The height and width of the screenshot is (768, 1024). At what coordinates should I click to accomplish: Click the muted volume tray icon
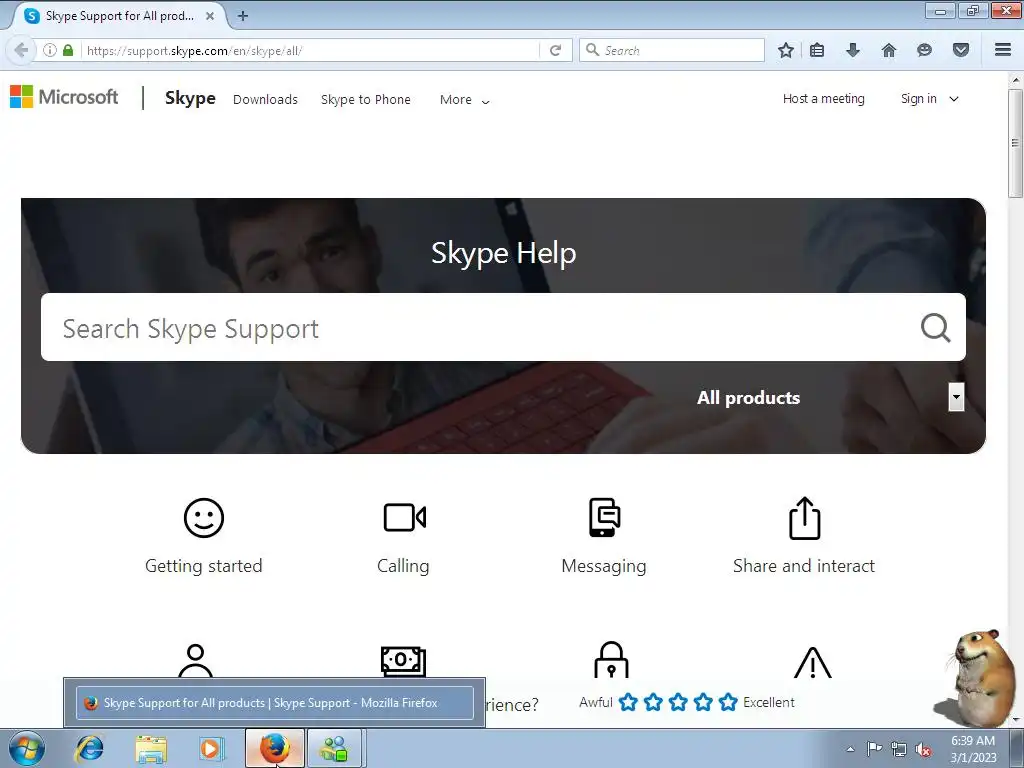(923, 749)
